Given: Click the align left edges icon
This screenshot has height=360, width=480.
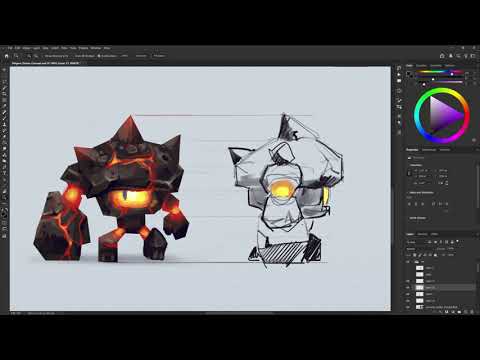Looking at the screenshot, I should 410,204.
